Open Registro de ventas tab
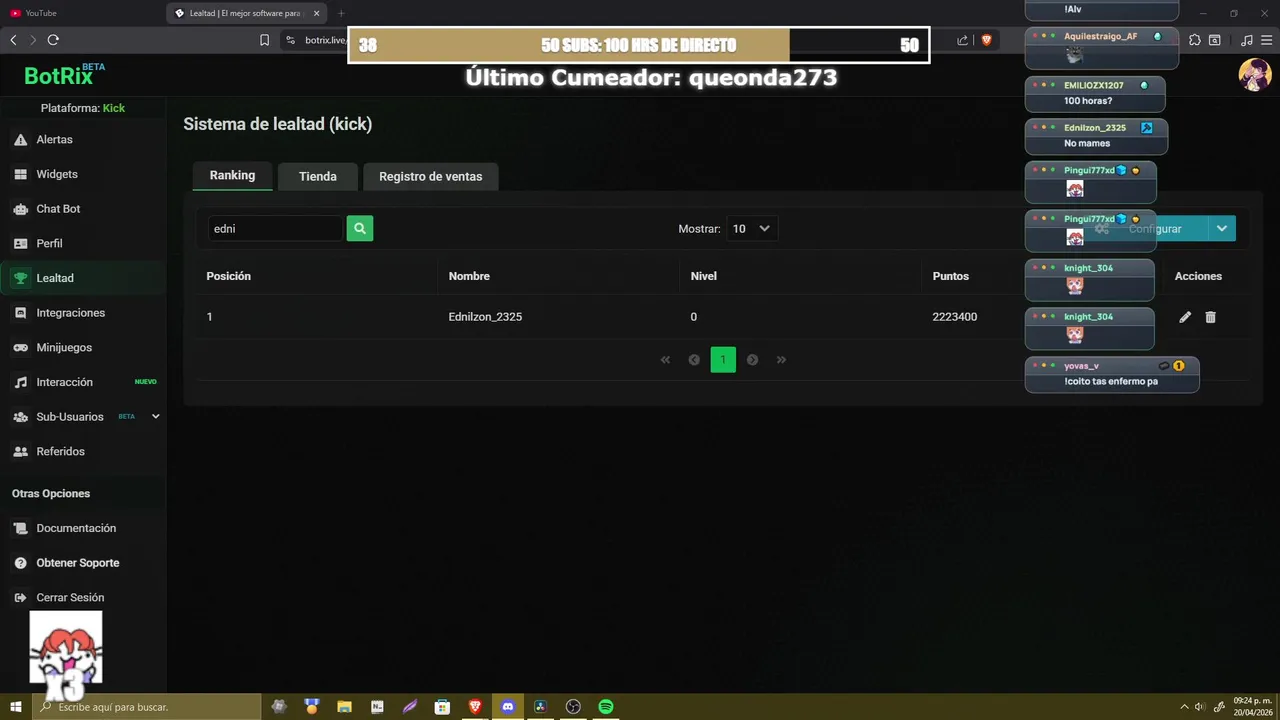 point(430,176)
